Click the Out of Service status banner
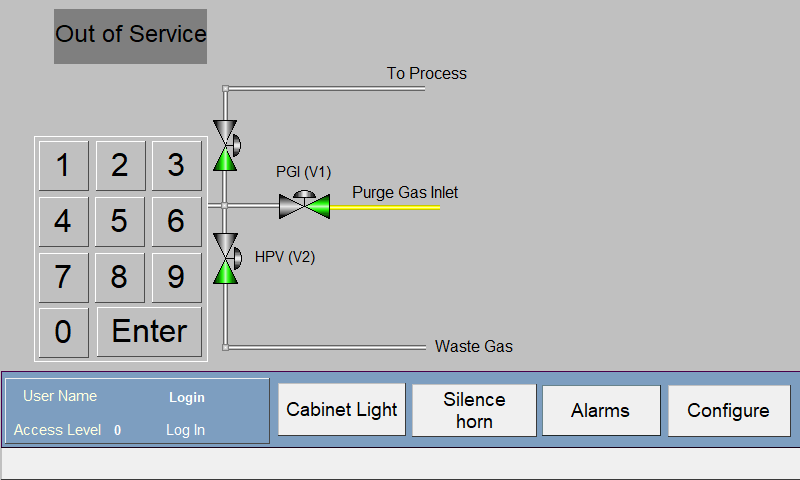Image resolution: width=800 pixels, height=480 pixels. (131, 36)
